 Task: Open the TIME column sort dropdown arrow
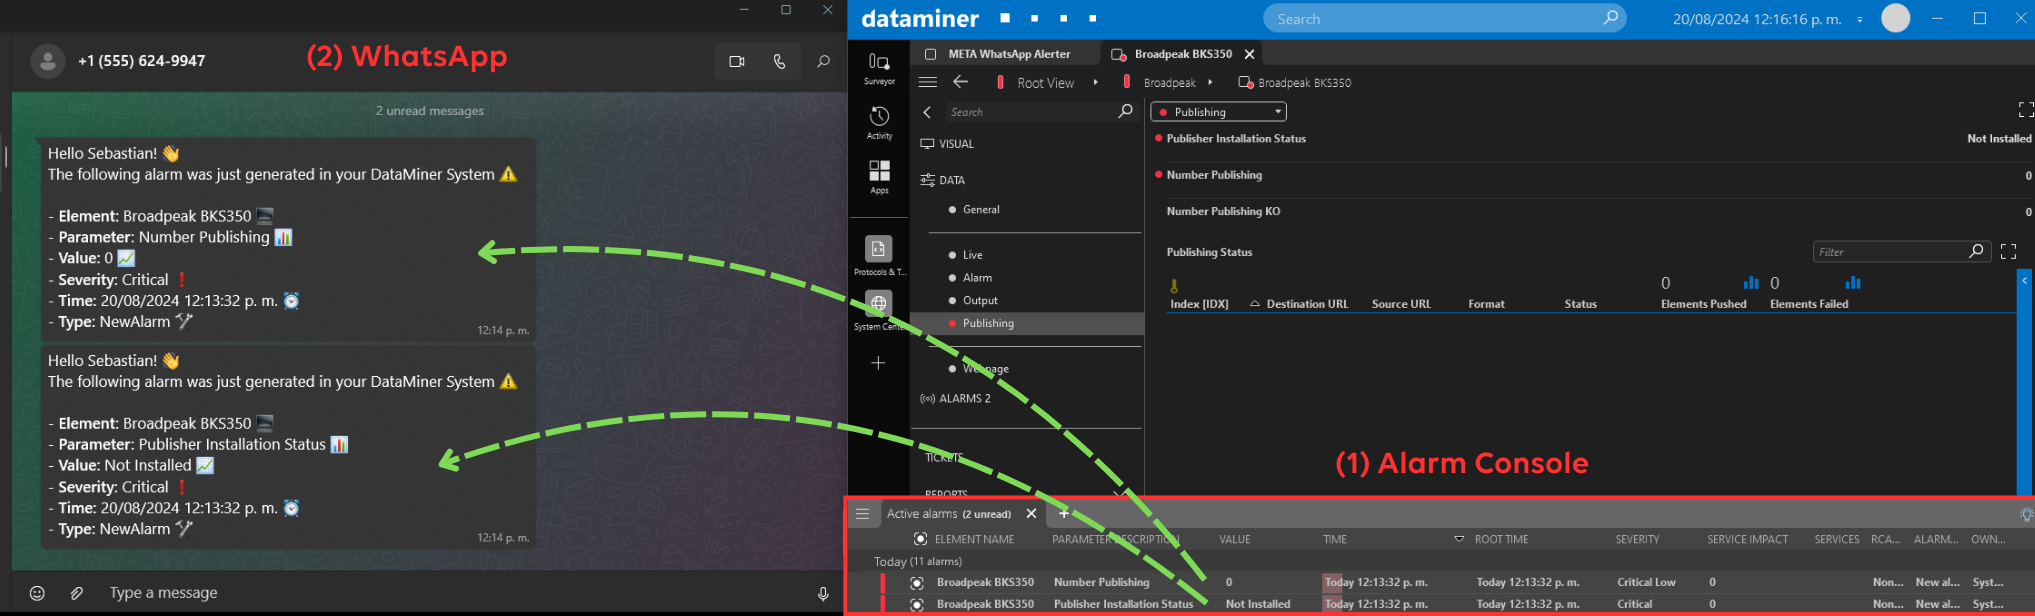(1459, 539)
